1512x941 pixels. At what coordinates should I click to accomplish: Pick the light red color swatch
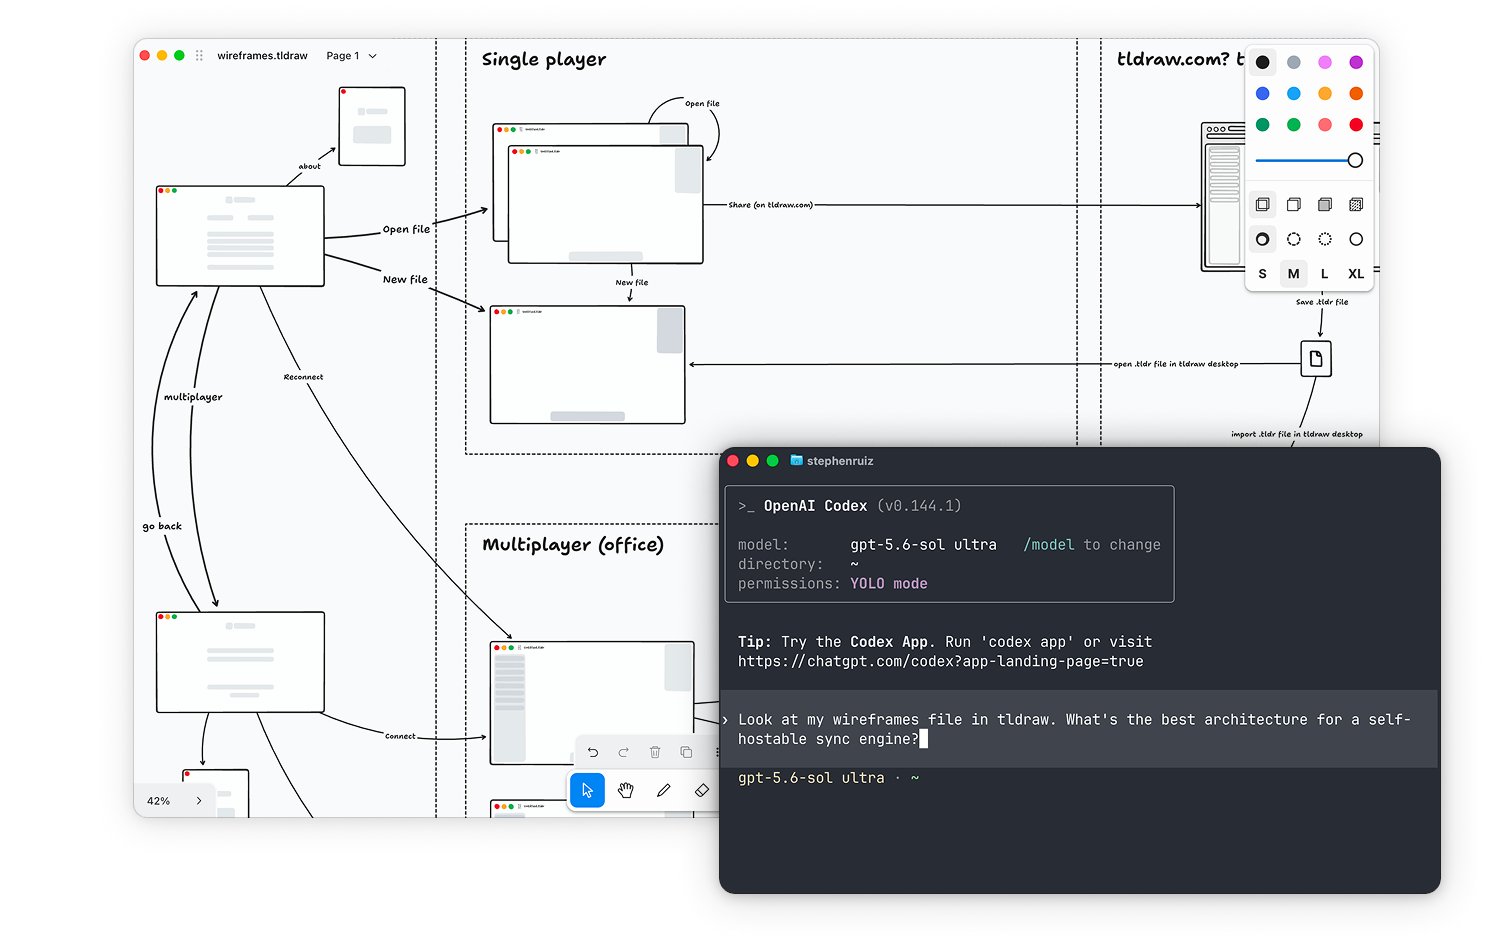click(1325, 125)
